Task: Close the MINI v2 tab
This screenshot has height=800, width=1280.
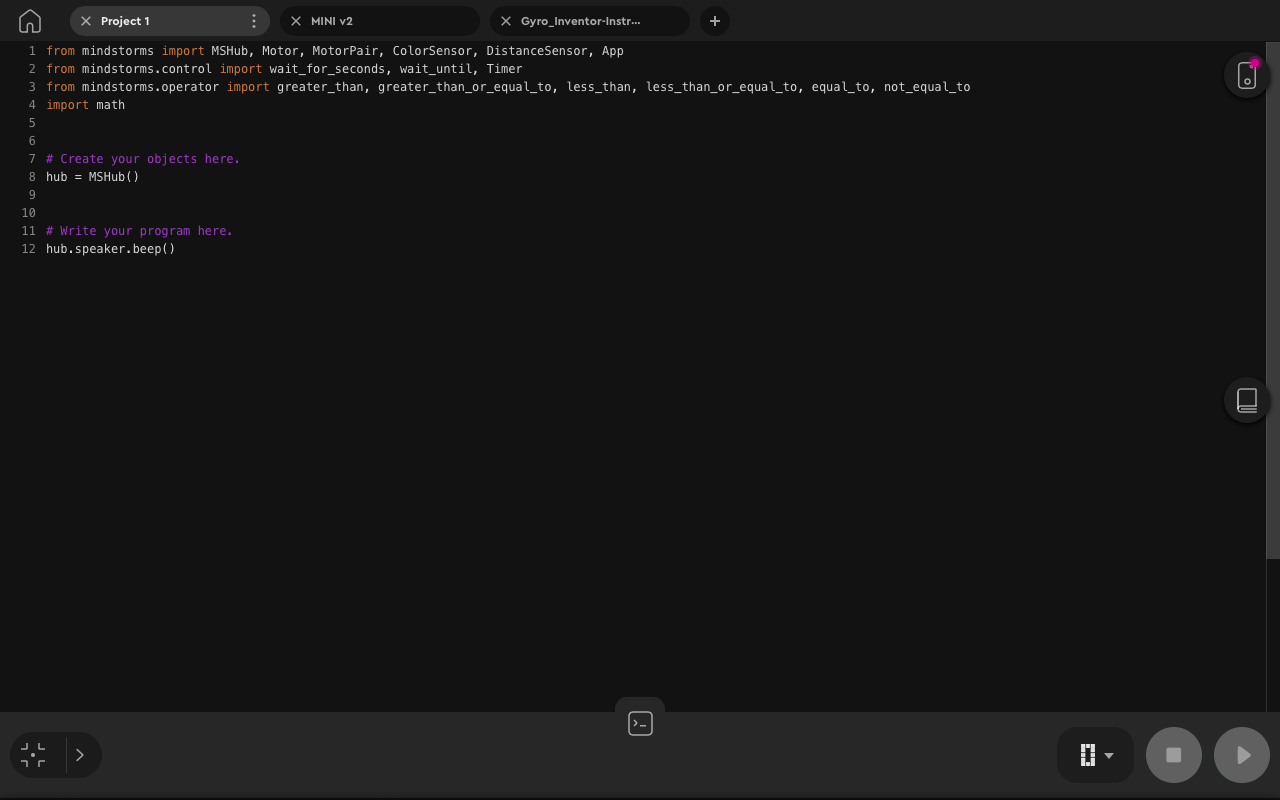Action: tap(296, 21)
